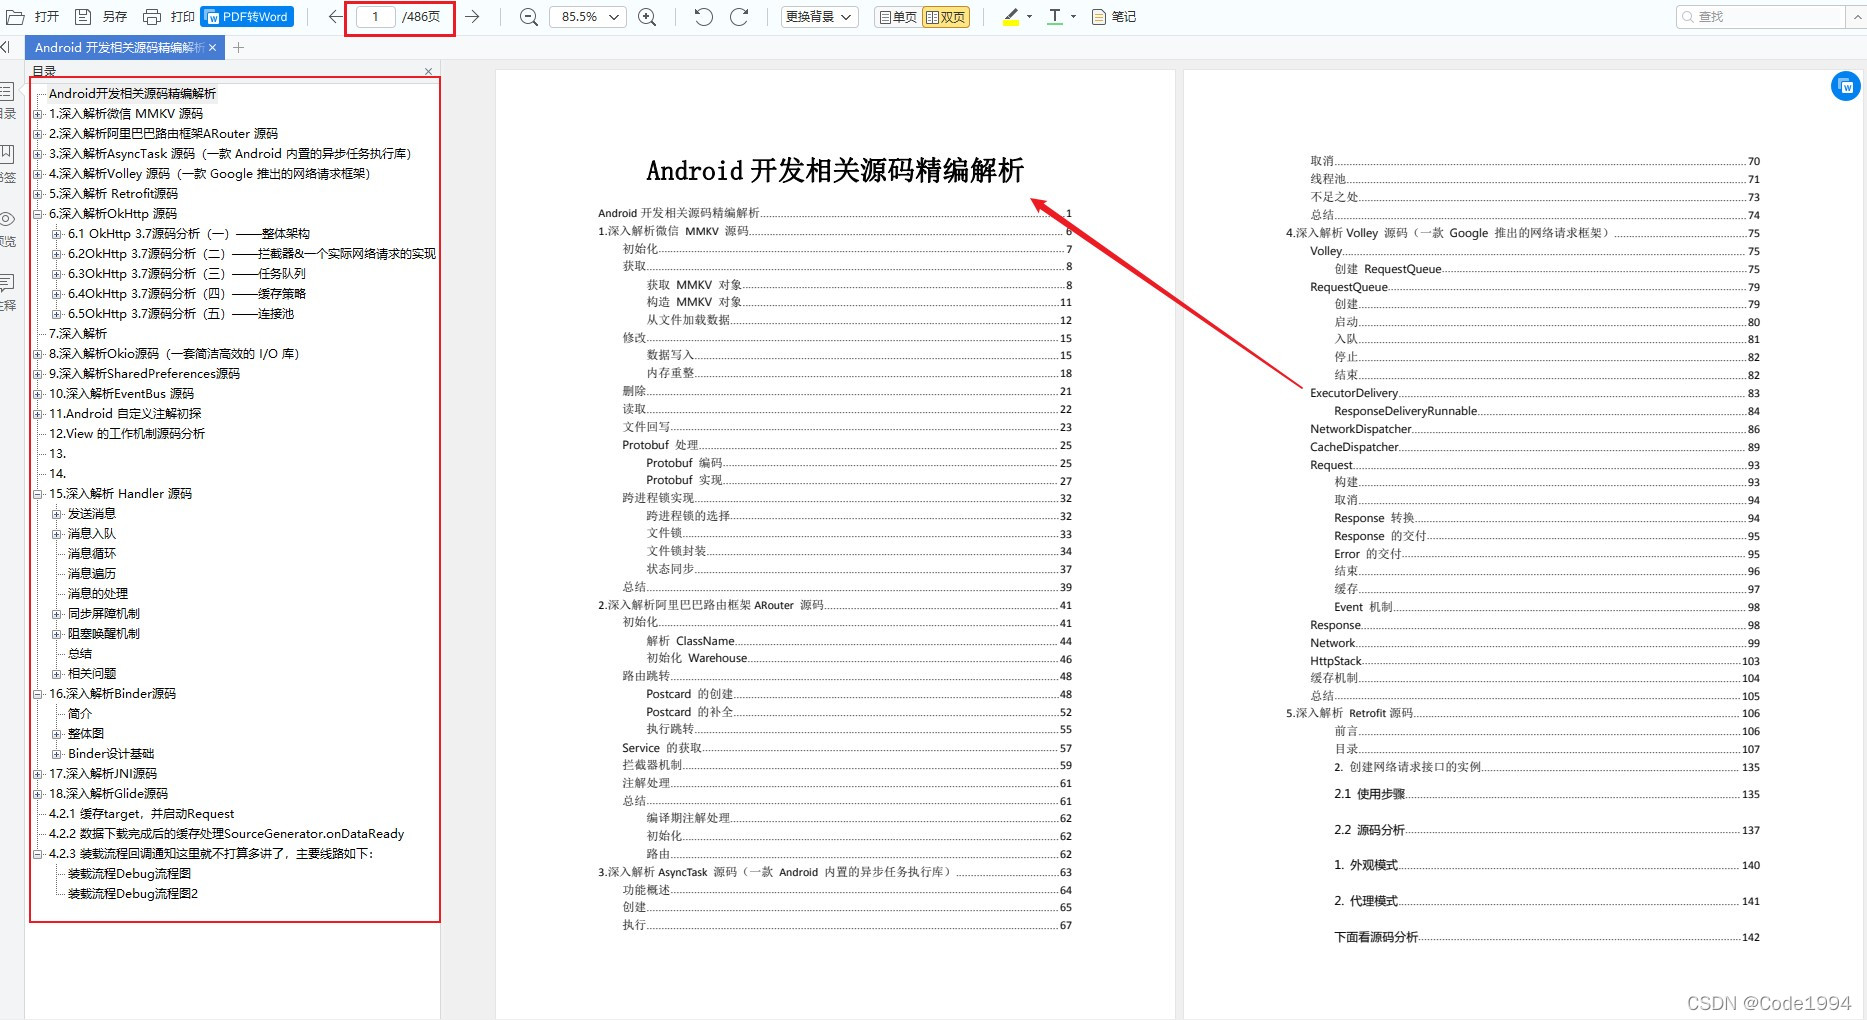Click the Save As icon
Screen dimensions: 1867x1020
[84, 17]
